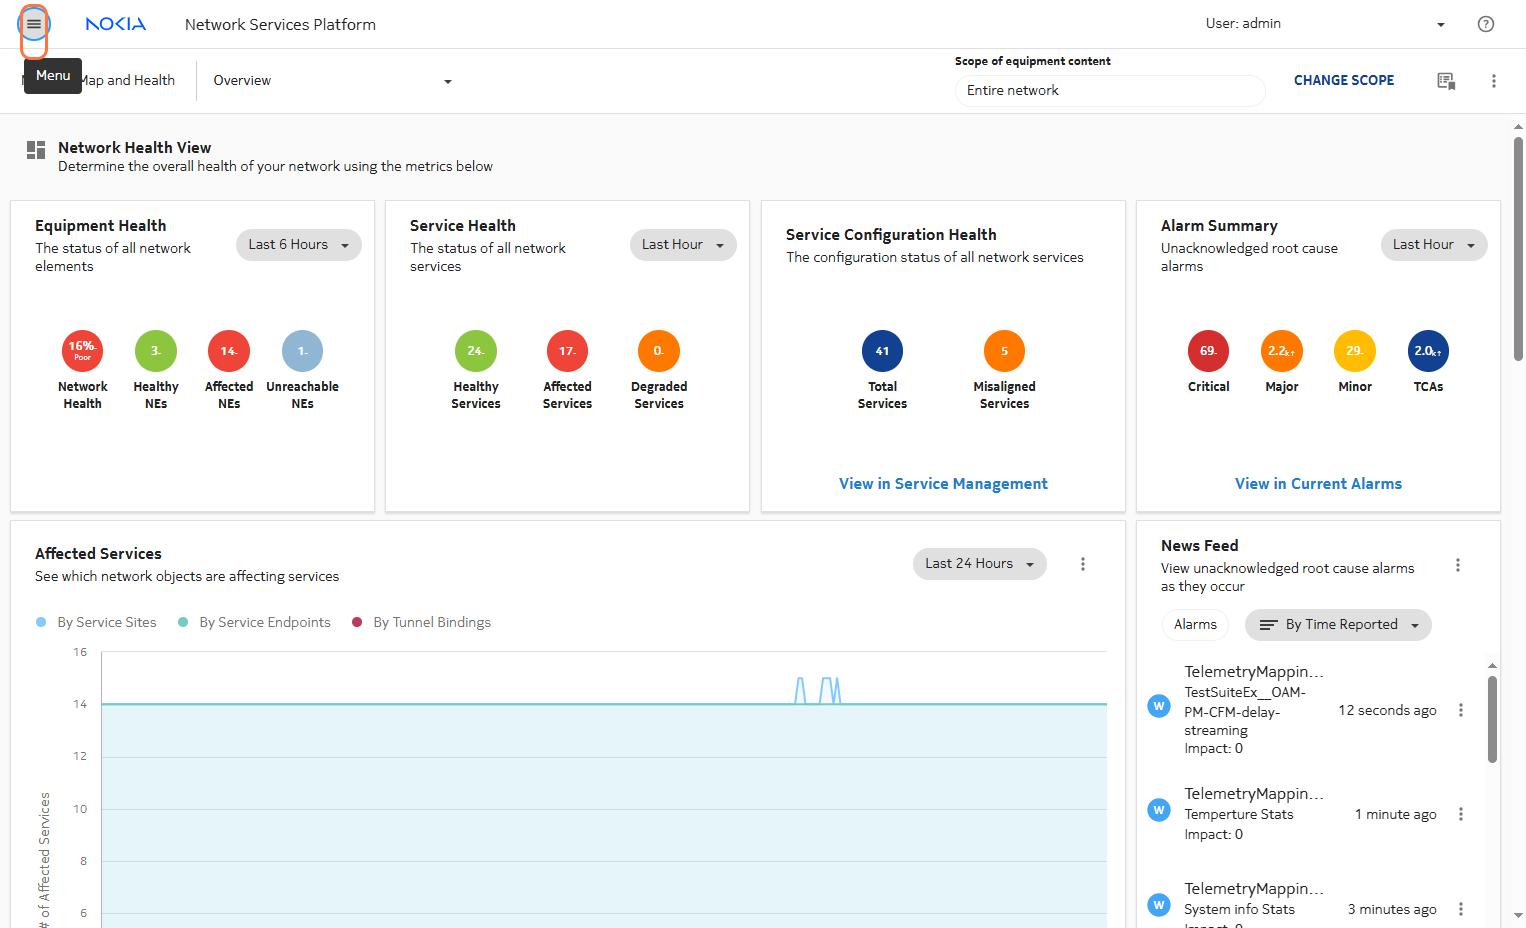Viewport: 1526px width, 928px height.
Task: Click the CHANGE SCOPE button
Action: click(1343, 81)
